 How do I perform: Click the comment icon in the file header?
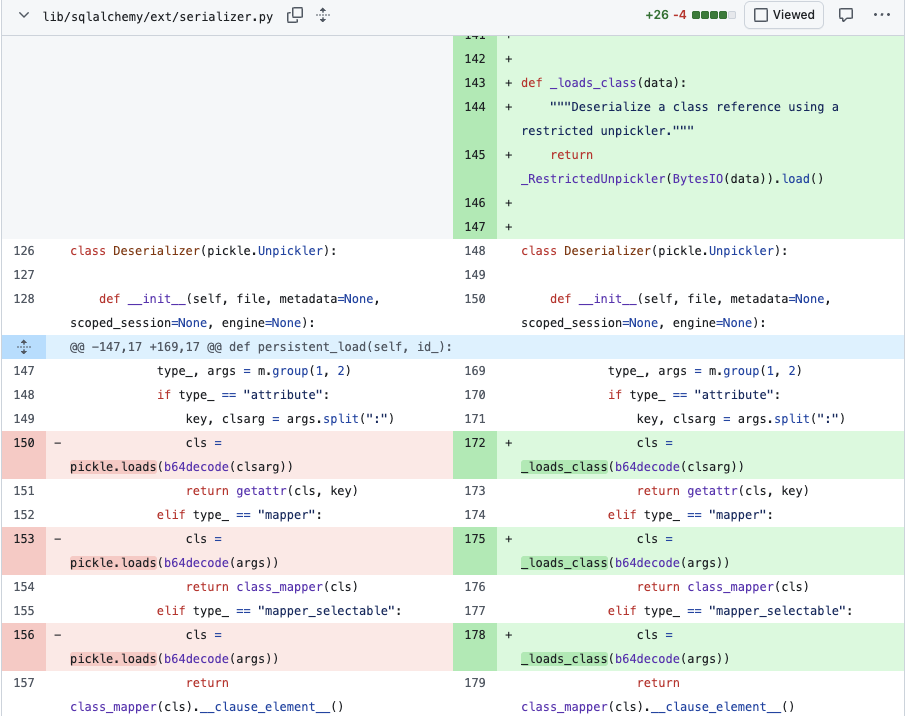point(848,15)
